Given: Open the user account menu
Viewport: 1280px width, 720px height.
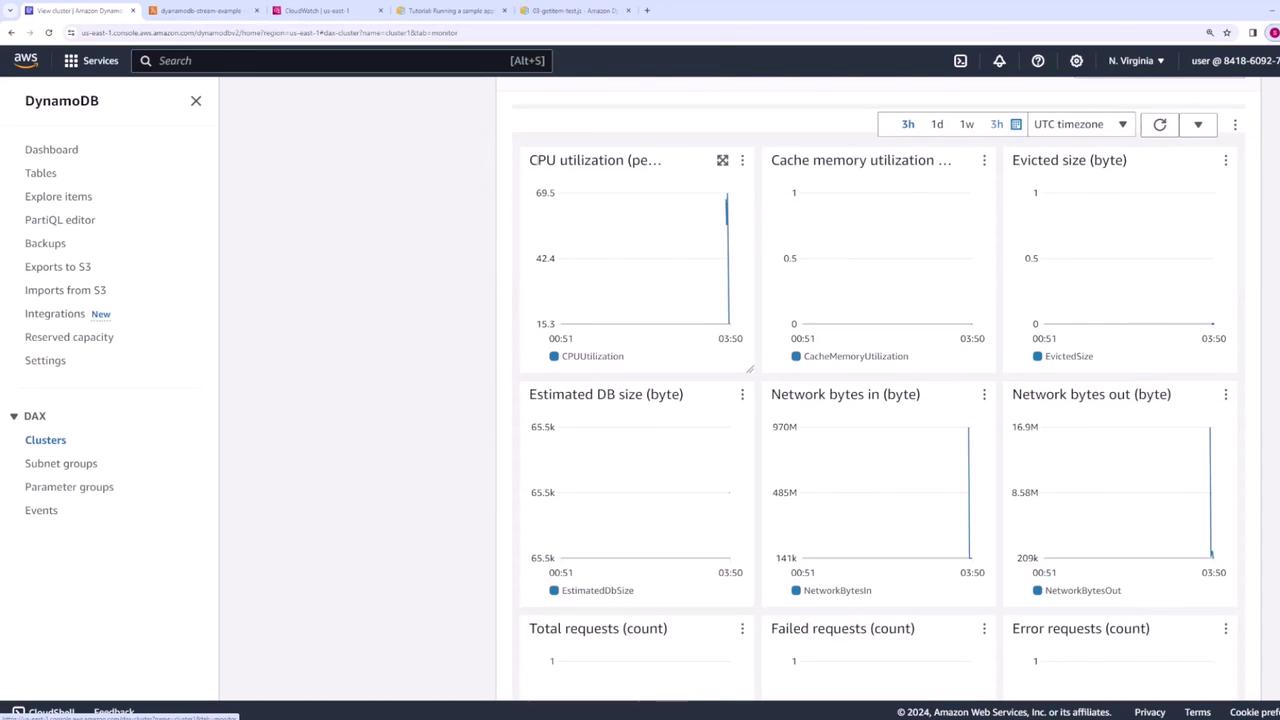Looking at the screenshot, I should click(1236, 61).
